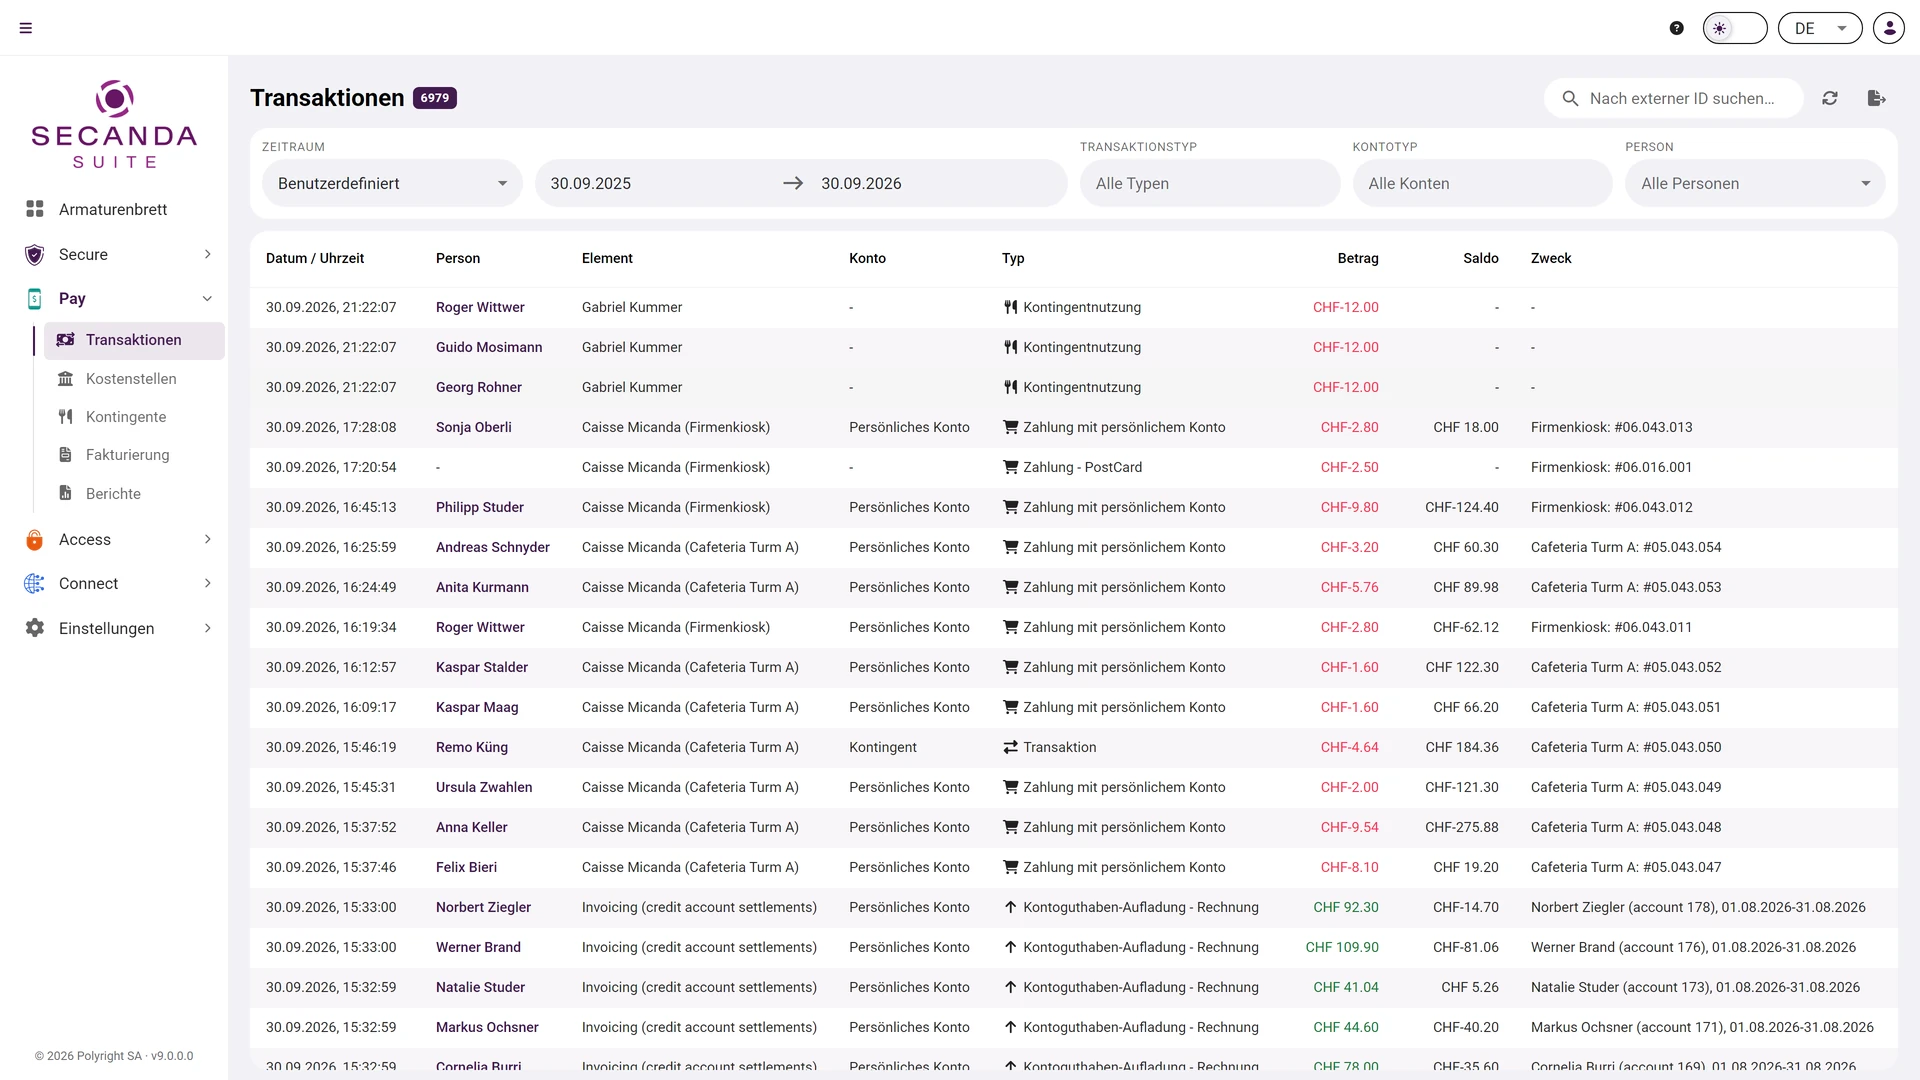The image size is (1920, 1080).
Task: Open the help question mark icon
Action: point(1677,28)
